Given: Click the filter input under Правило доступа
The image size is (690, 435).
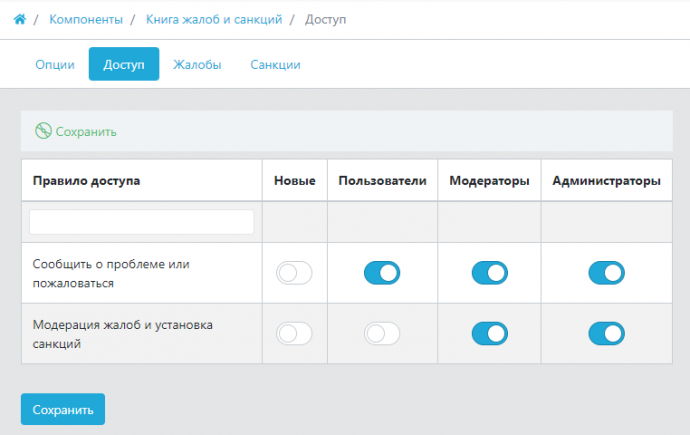Looking at the screenshot, I should pyautogui.click(x=141, y=222).
